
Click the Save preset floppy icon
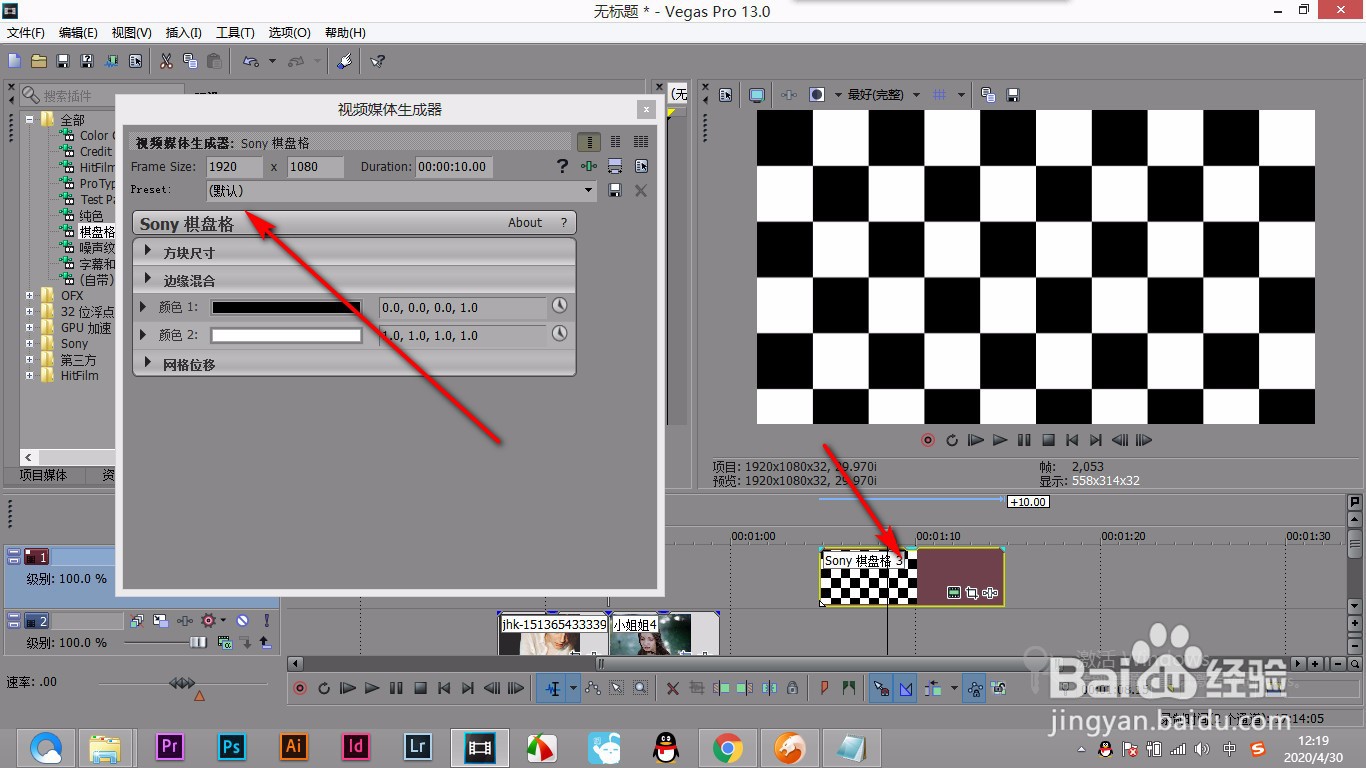pyautogui.click(x=615, y=190)
